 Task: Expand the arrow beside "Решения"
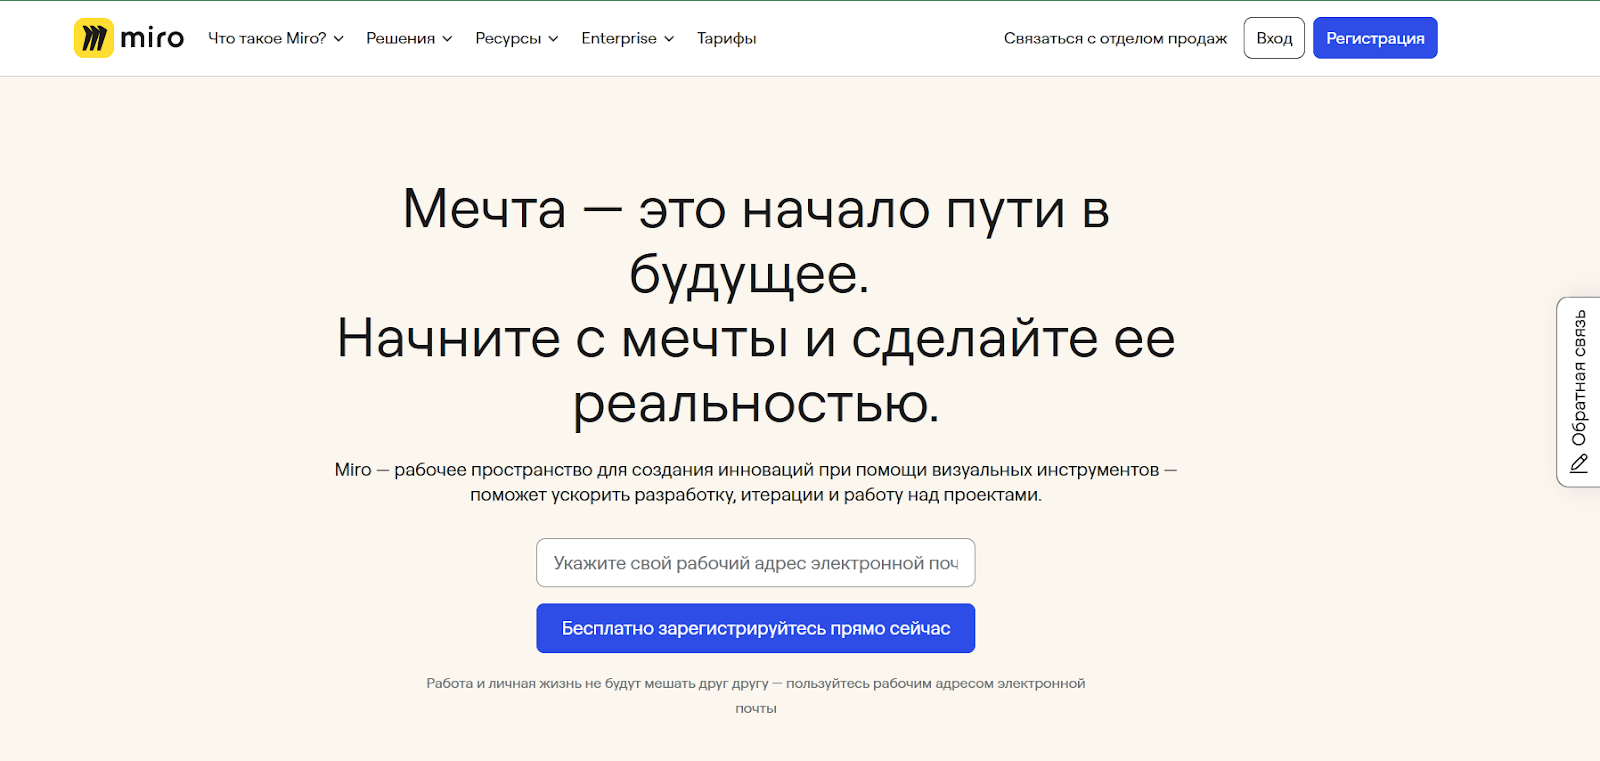pyautogui.click(x=448, y=39)
